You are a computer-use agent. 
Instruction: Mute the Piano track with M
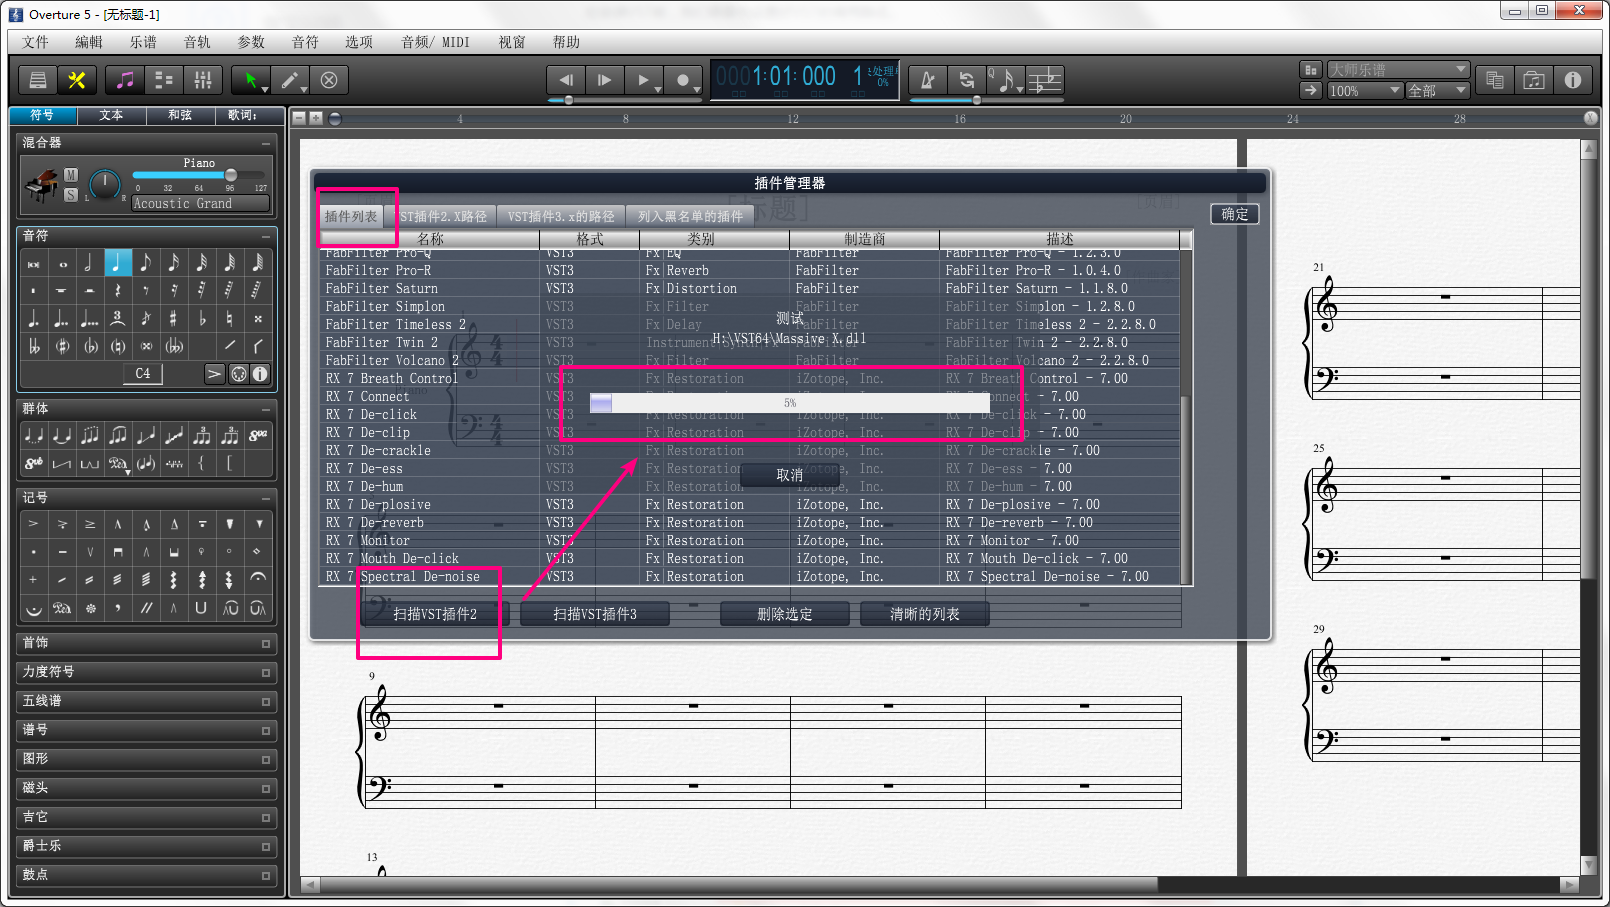pos(71,175)
